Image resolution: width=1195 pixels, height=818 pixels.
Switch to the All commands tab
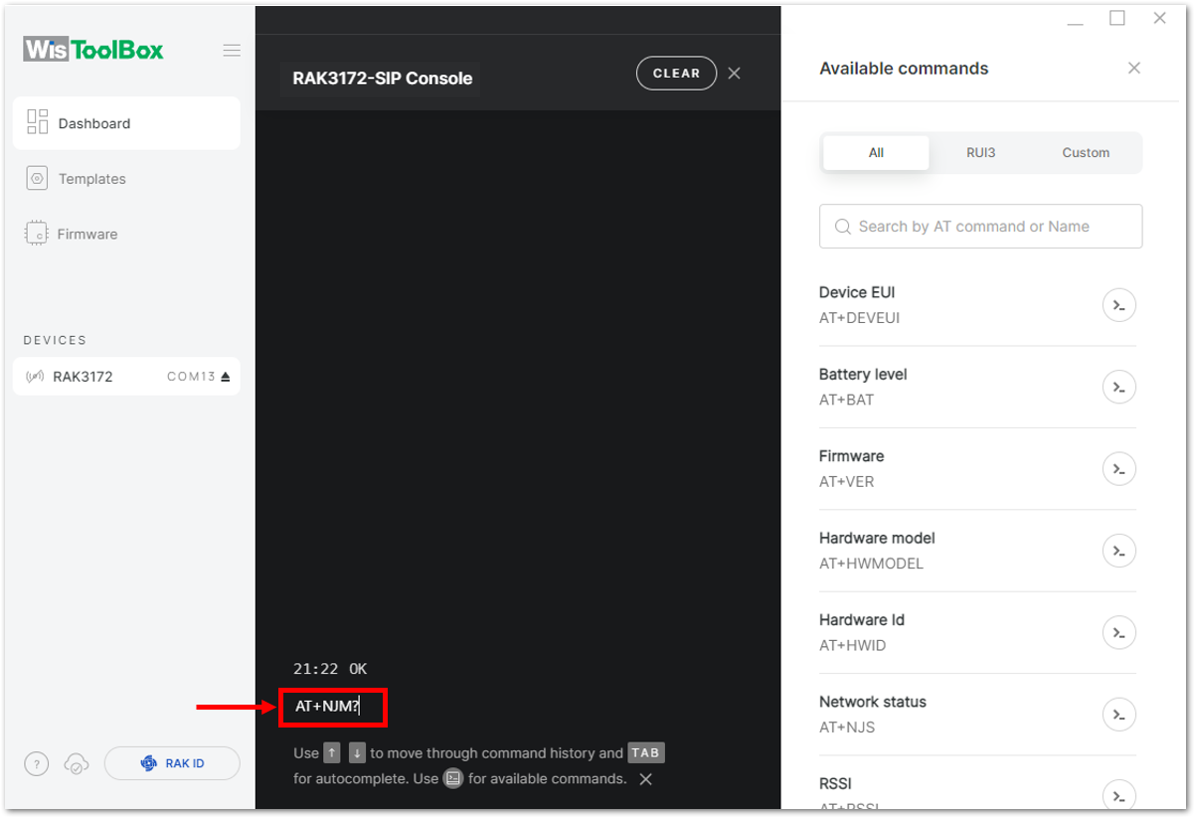[x=876, y=152]
